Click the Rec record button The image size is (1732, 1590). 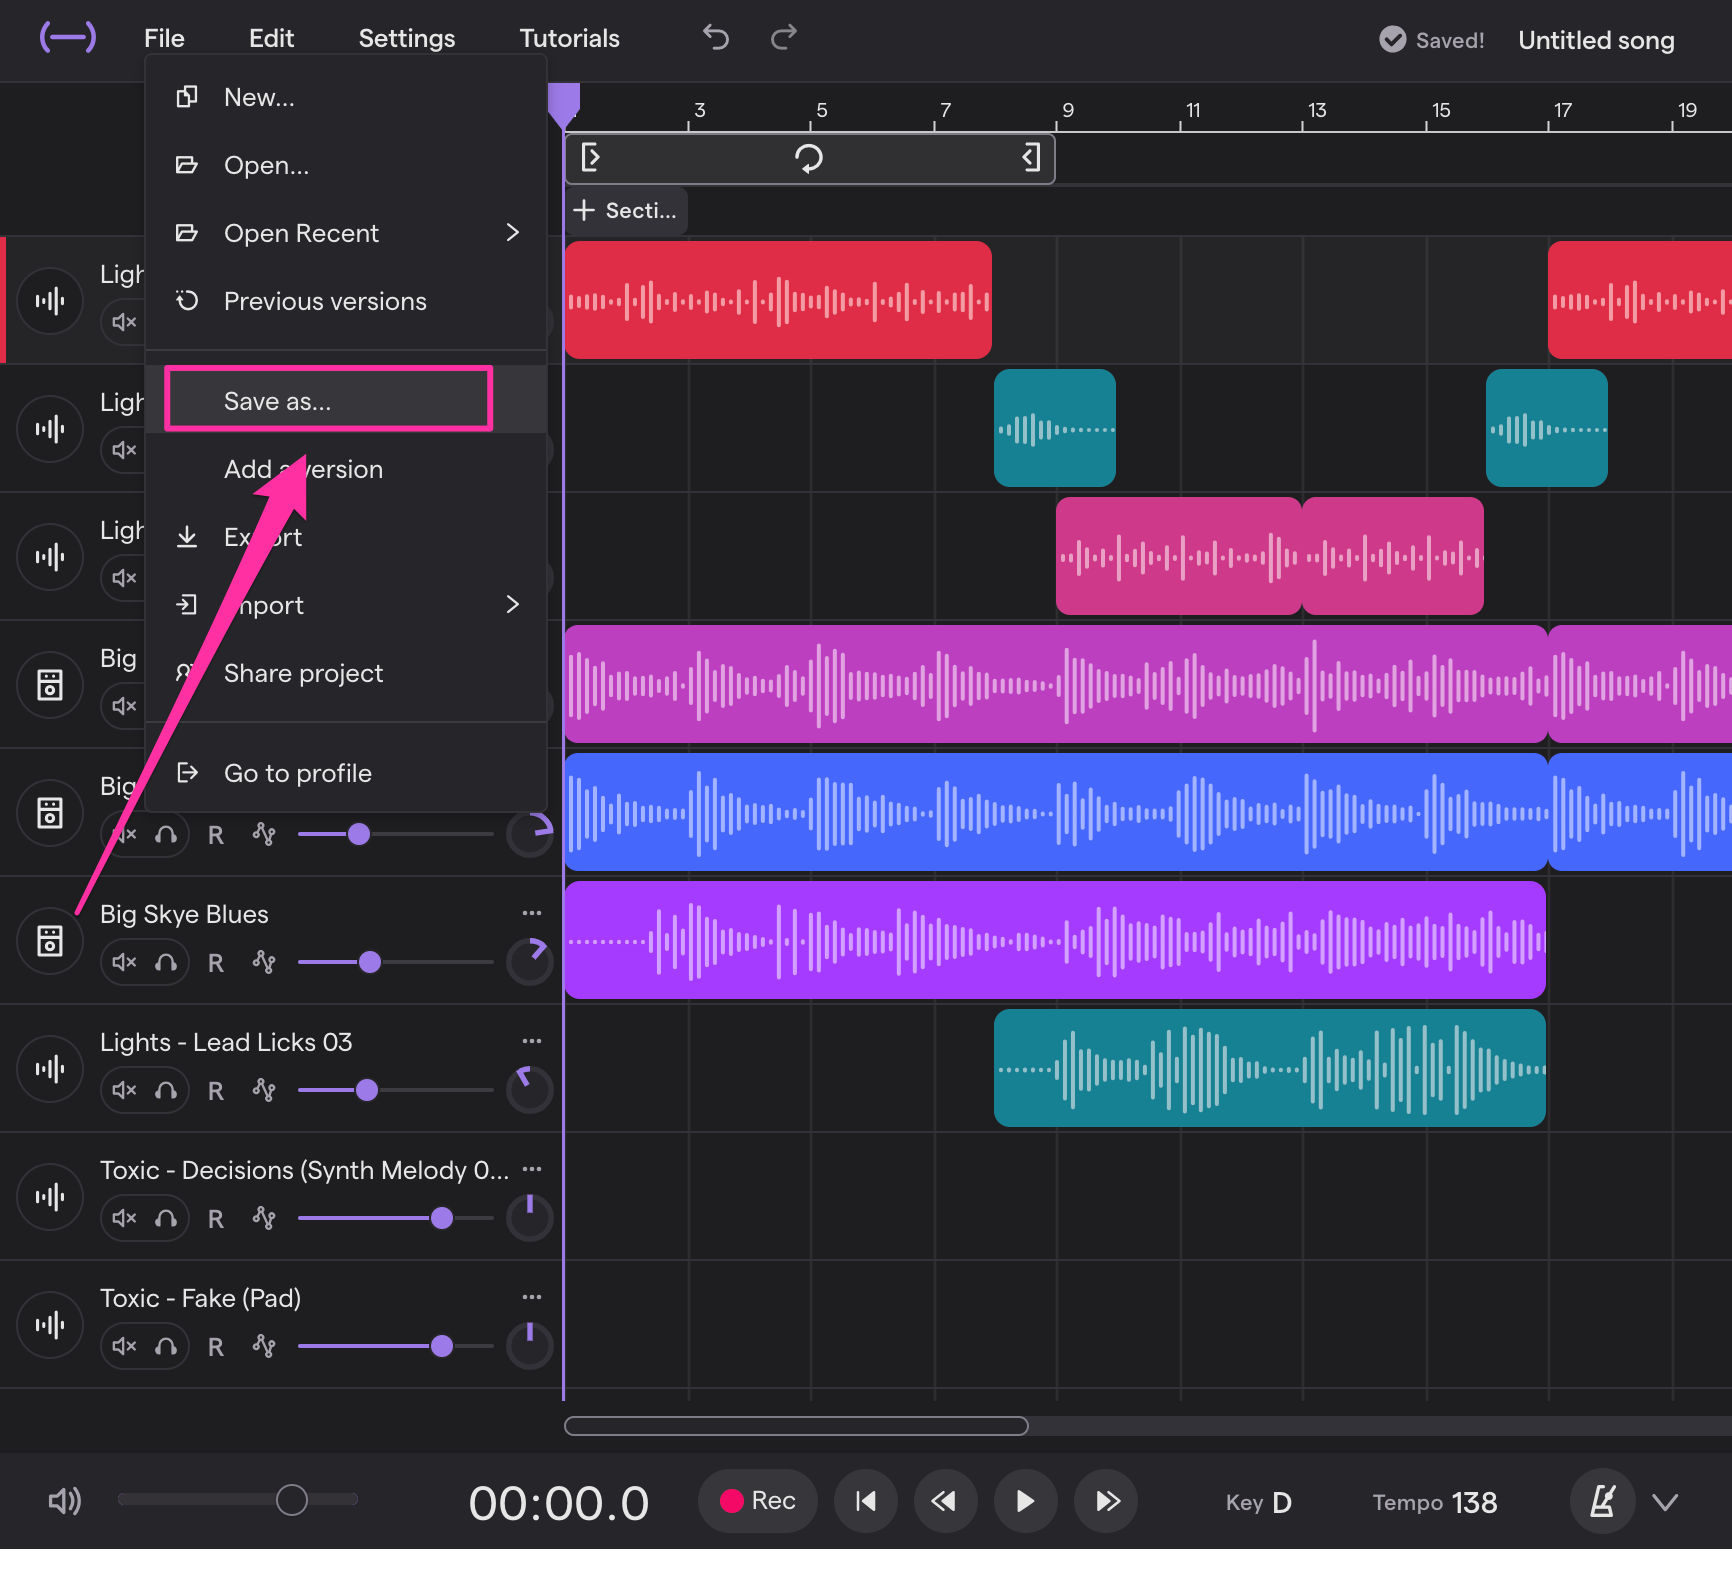coord(757,1501)
